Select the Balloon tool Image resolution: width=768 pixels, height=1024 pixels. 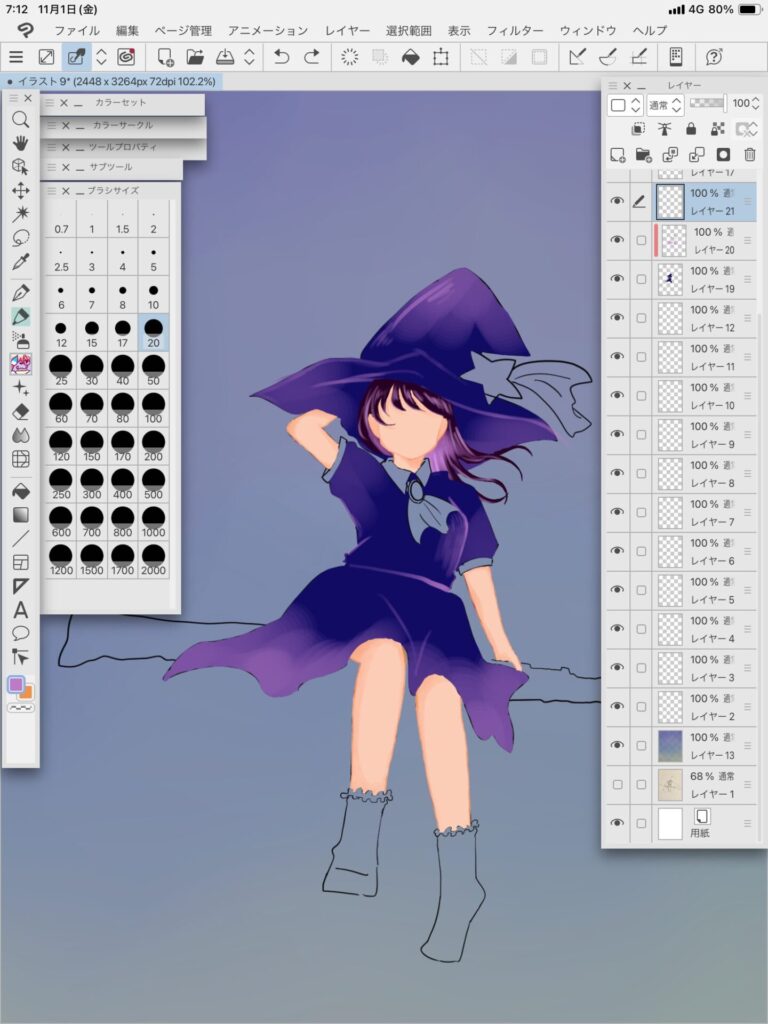pos(20,633)
